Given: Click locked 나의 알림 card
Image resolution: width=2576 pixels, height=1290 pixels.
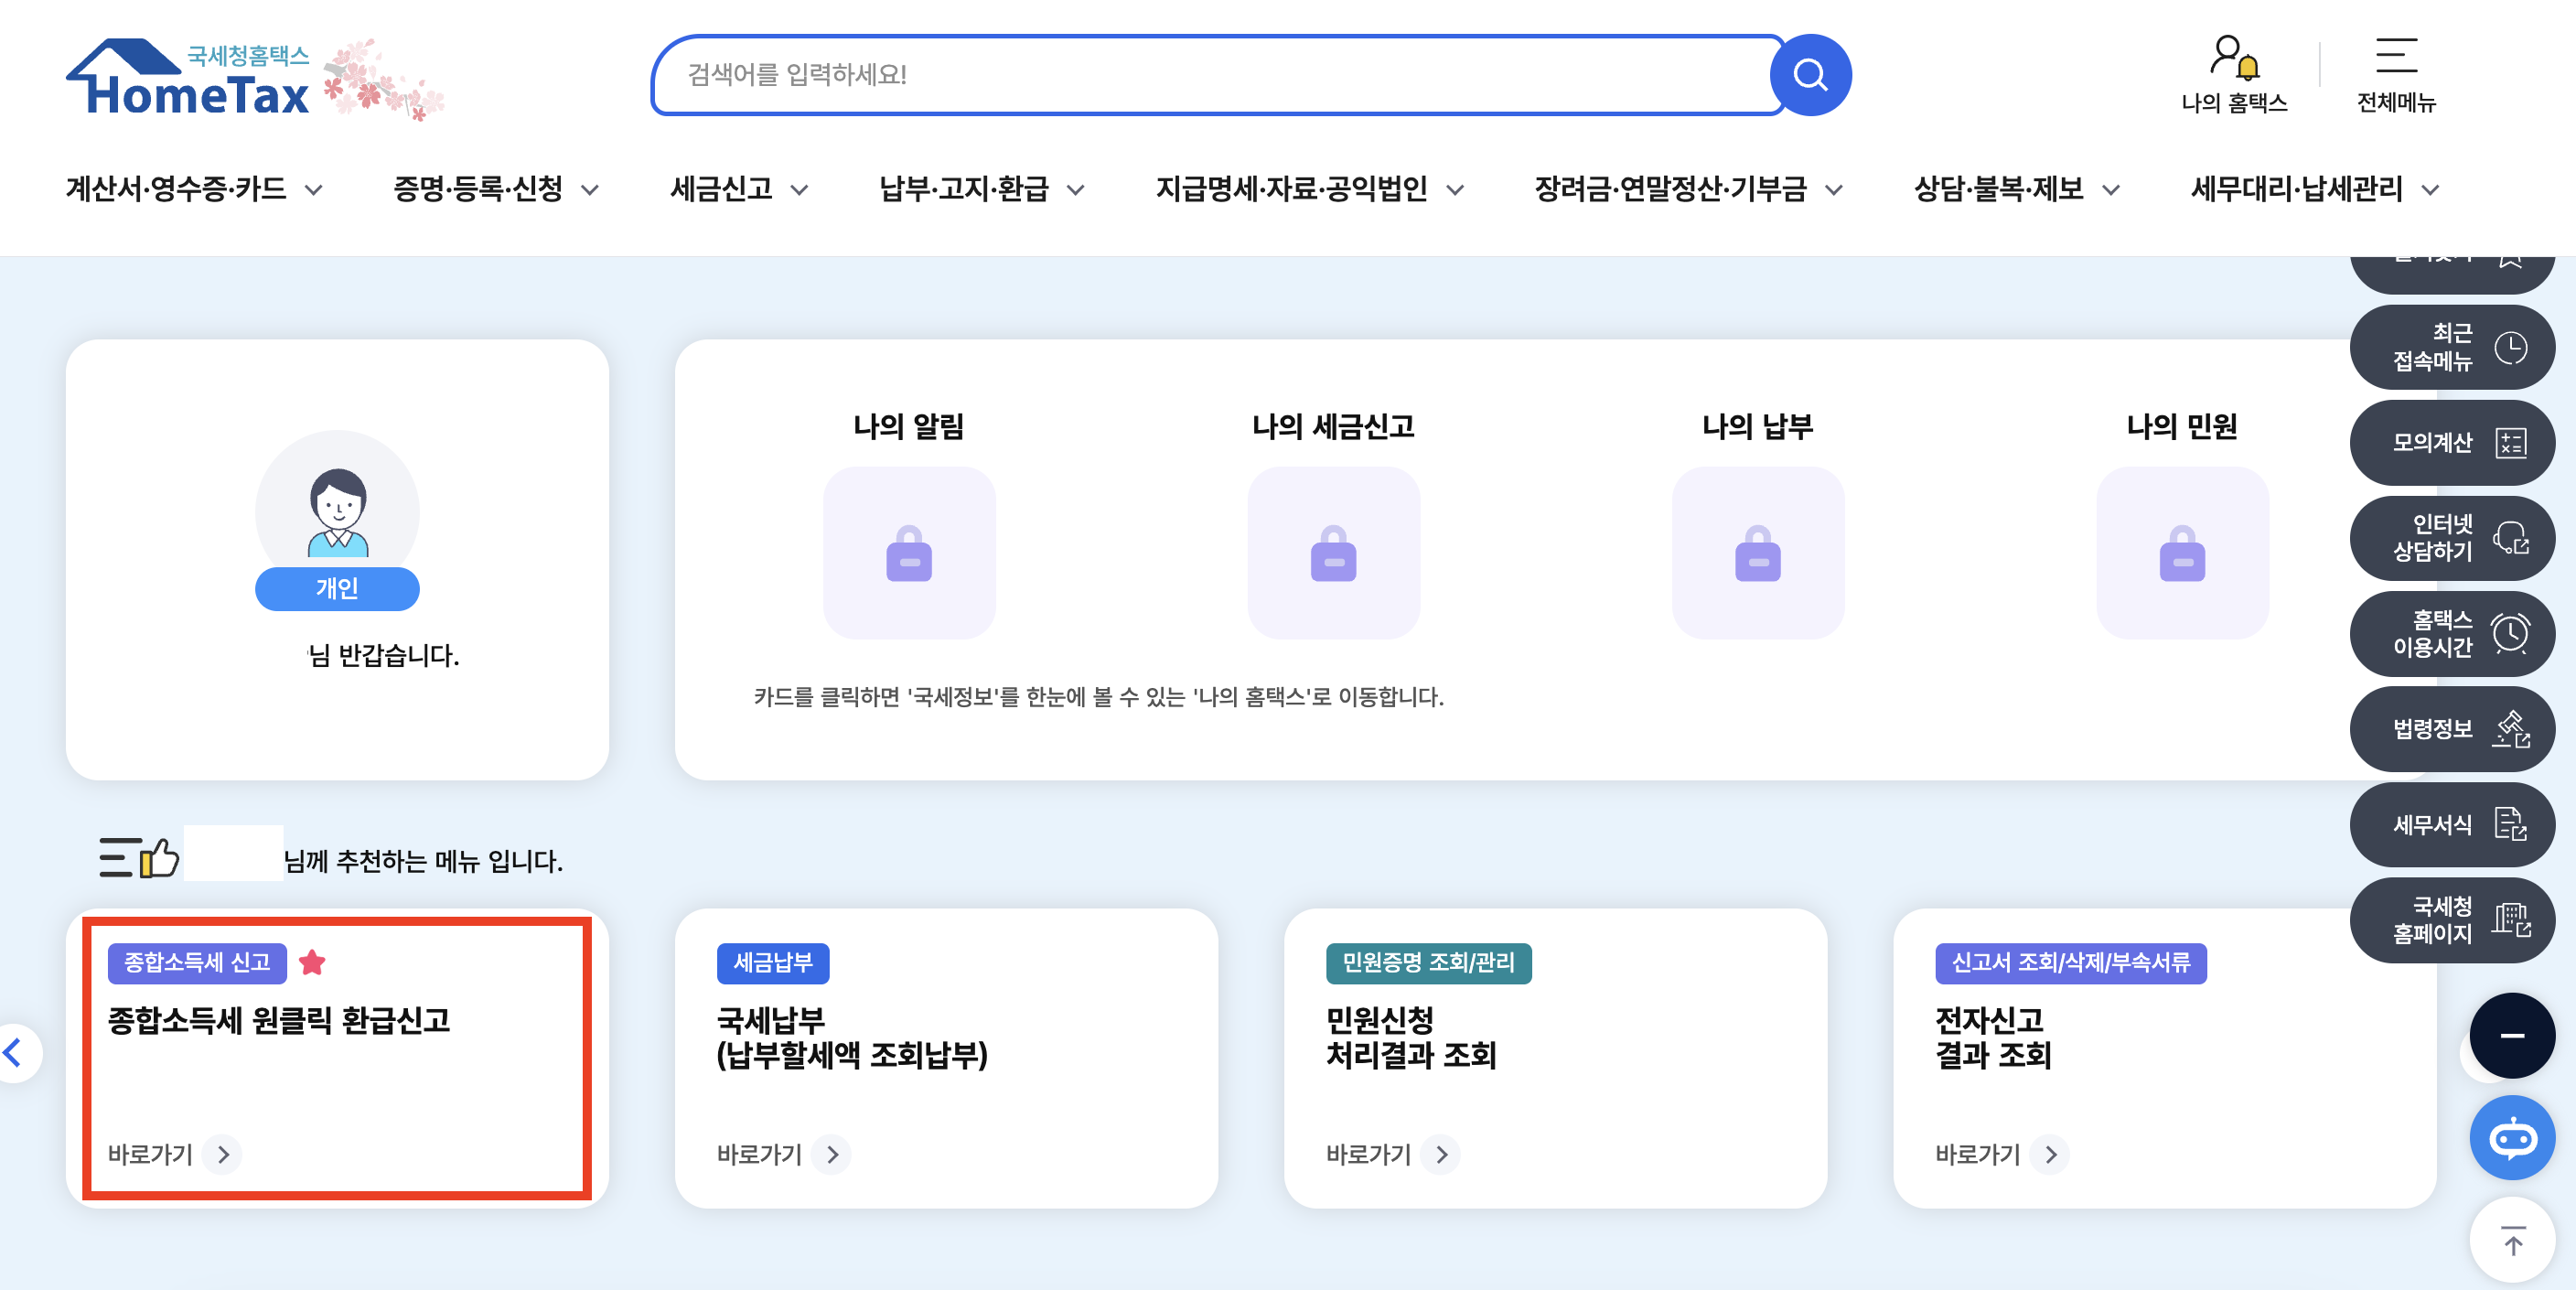Looking at the screenshot, I should 908,553.
